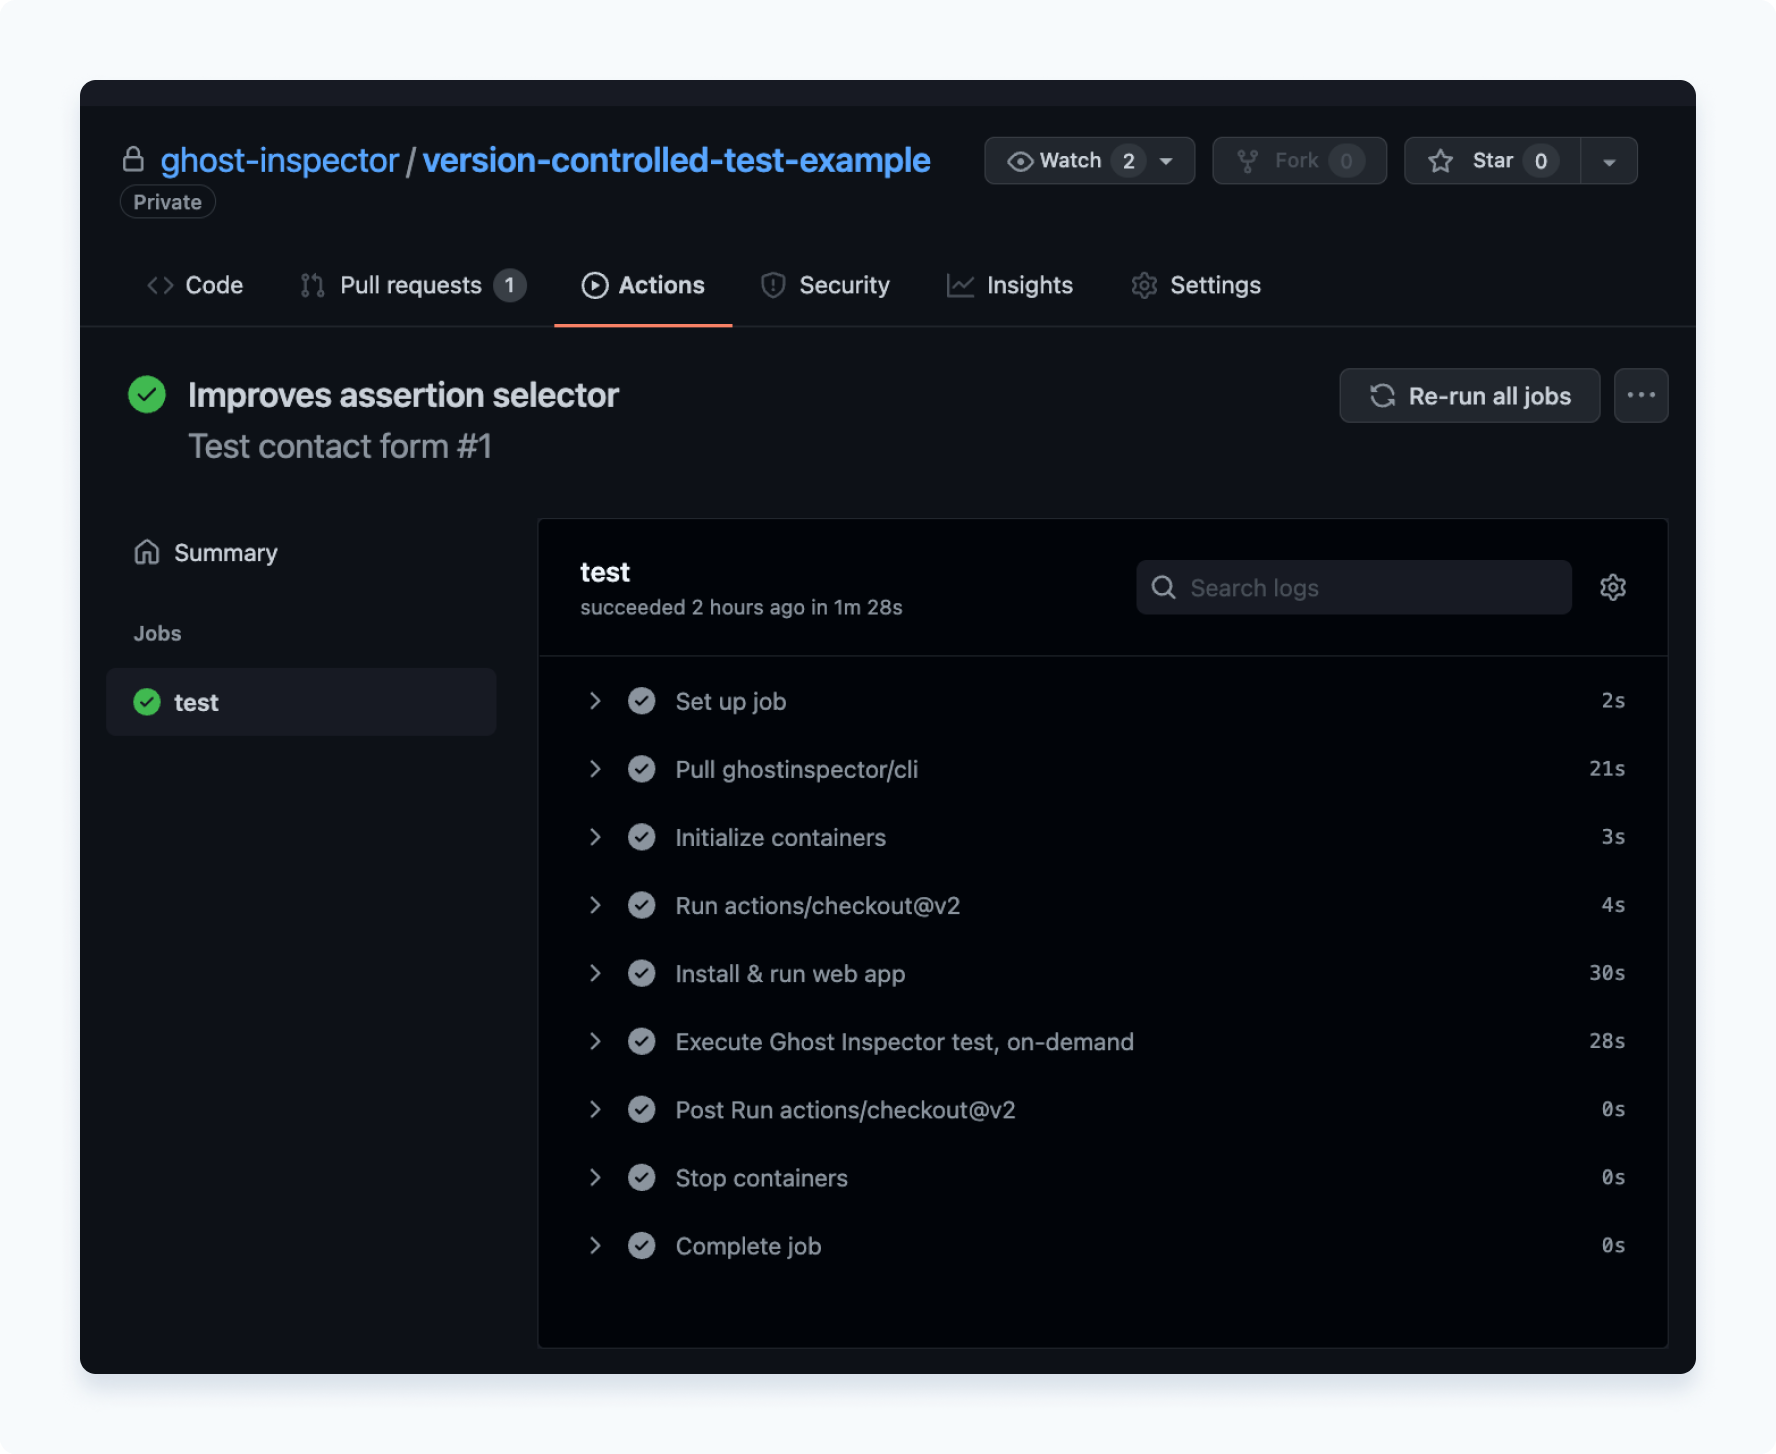1776x1454 pixels.
Task: Click the Set up job step name
Action: tap(731, 701)
